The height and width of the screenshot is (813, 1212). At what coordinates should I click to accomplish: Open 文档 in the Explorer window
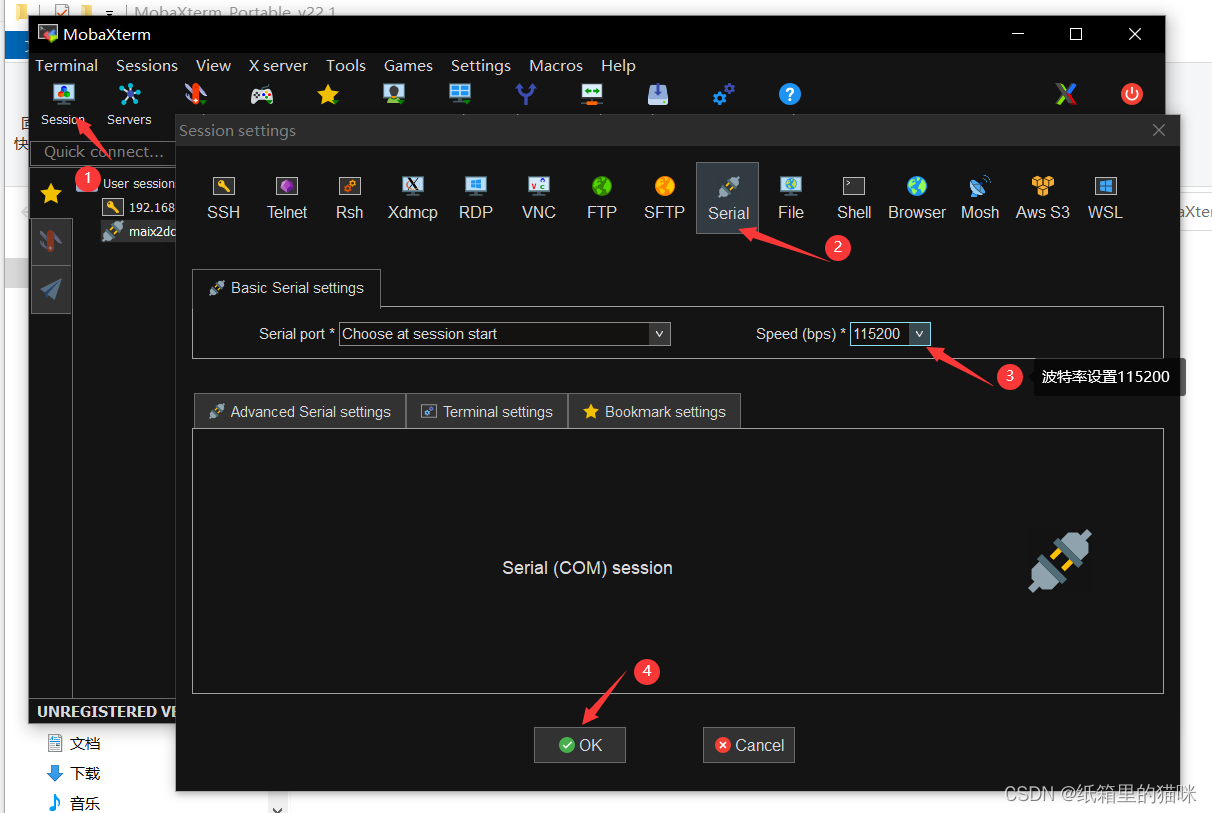(x=74, y=743)
